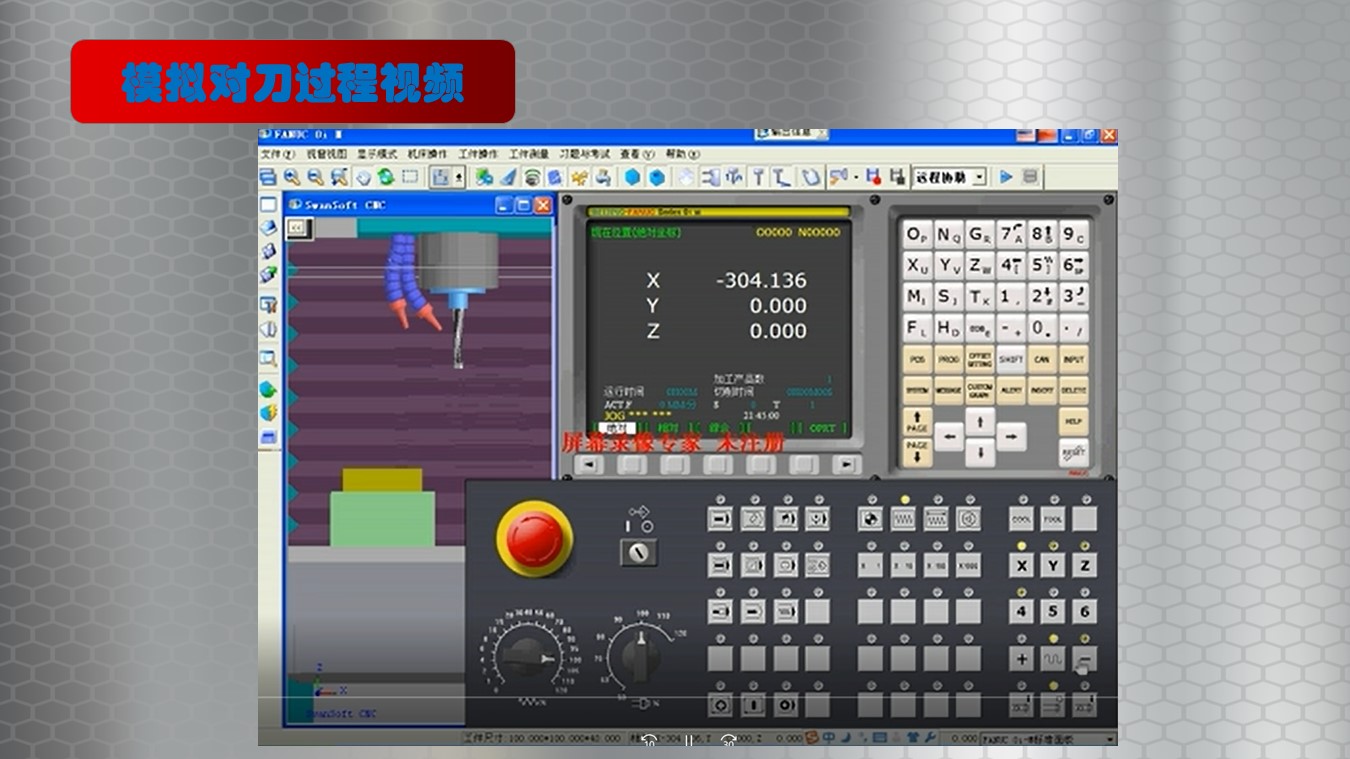Open the 机床操作 menu

[427, 154]
